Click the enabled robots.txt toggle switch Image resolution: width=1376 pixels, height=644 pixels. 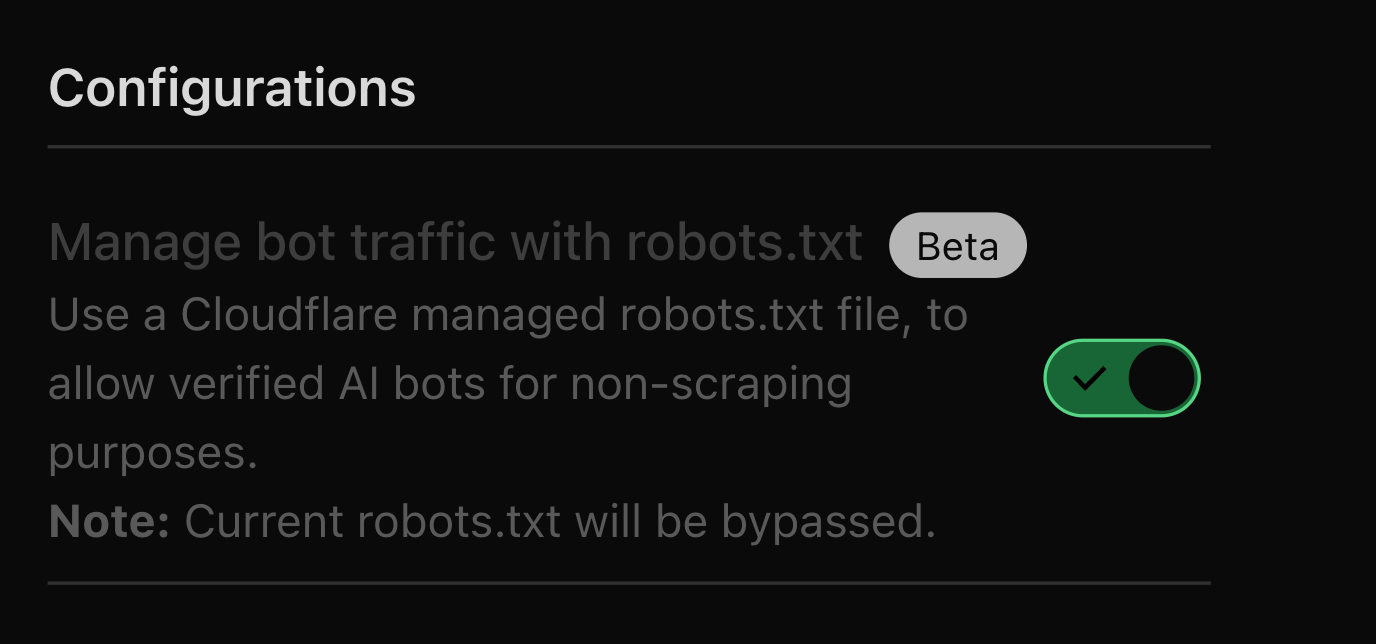[x=1121, y=378]
